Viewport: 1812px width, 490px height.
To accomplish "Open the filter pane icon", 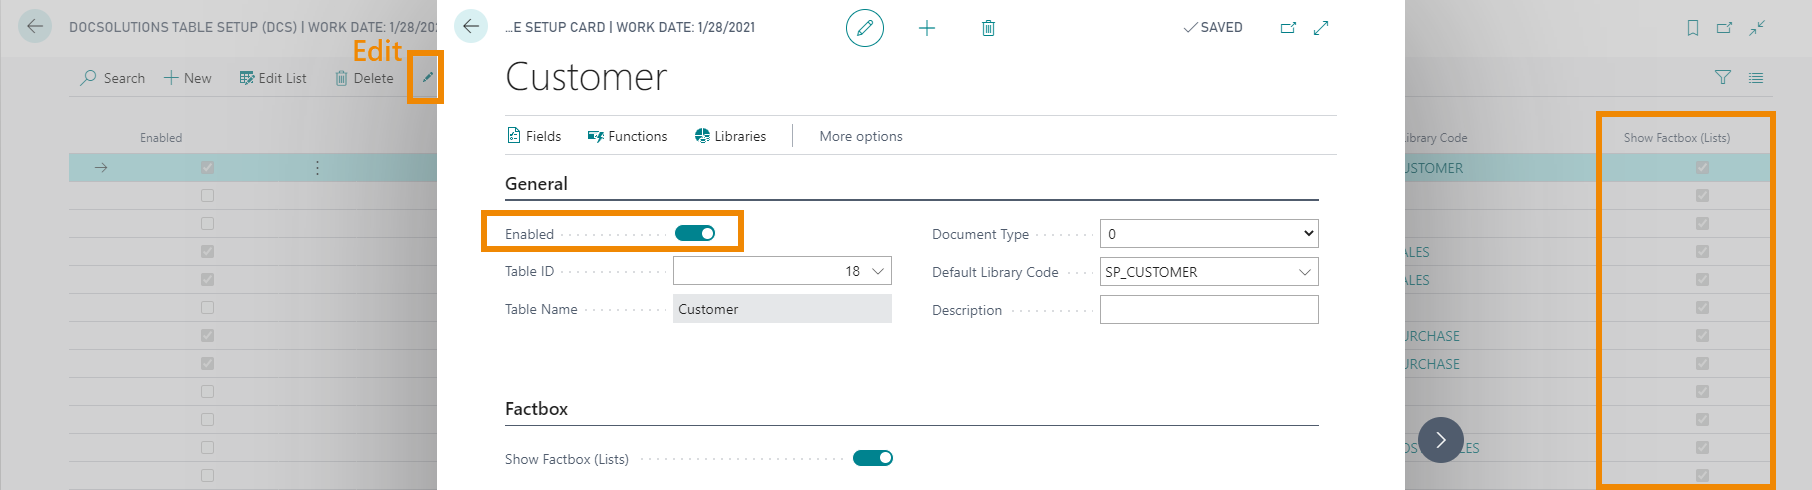I will coord(1723,77).
